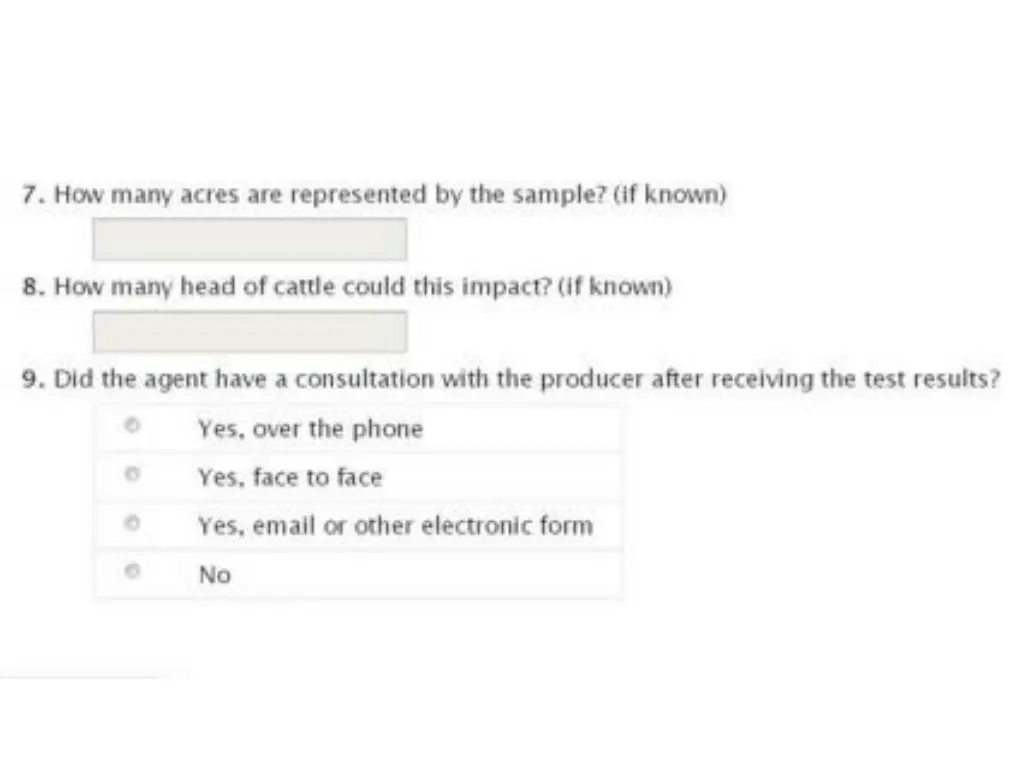Click the "No" option label text

click(215, 575)
